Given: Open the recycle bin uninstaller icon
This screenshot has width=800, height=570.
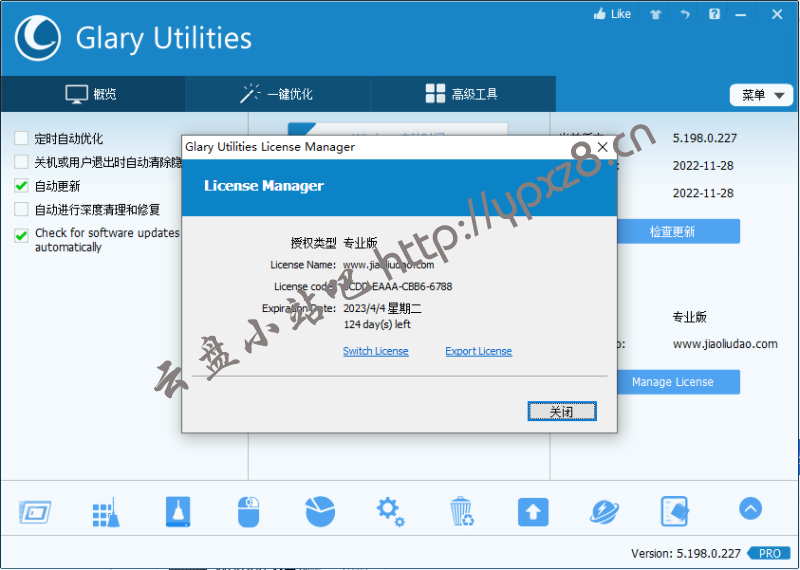Looking at the screenshot, I should 462,511.
